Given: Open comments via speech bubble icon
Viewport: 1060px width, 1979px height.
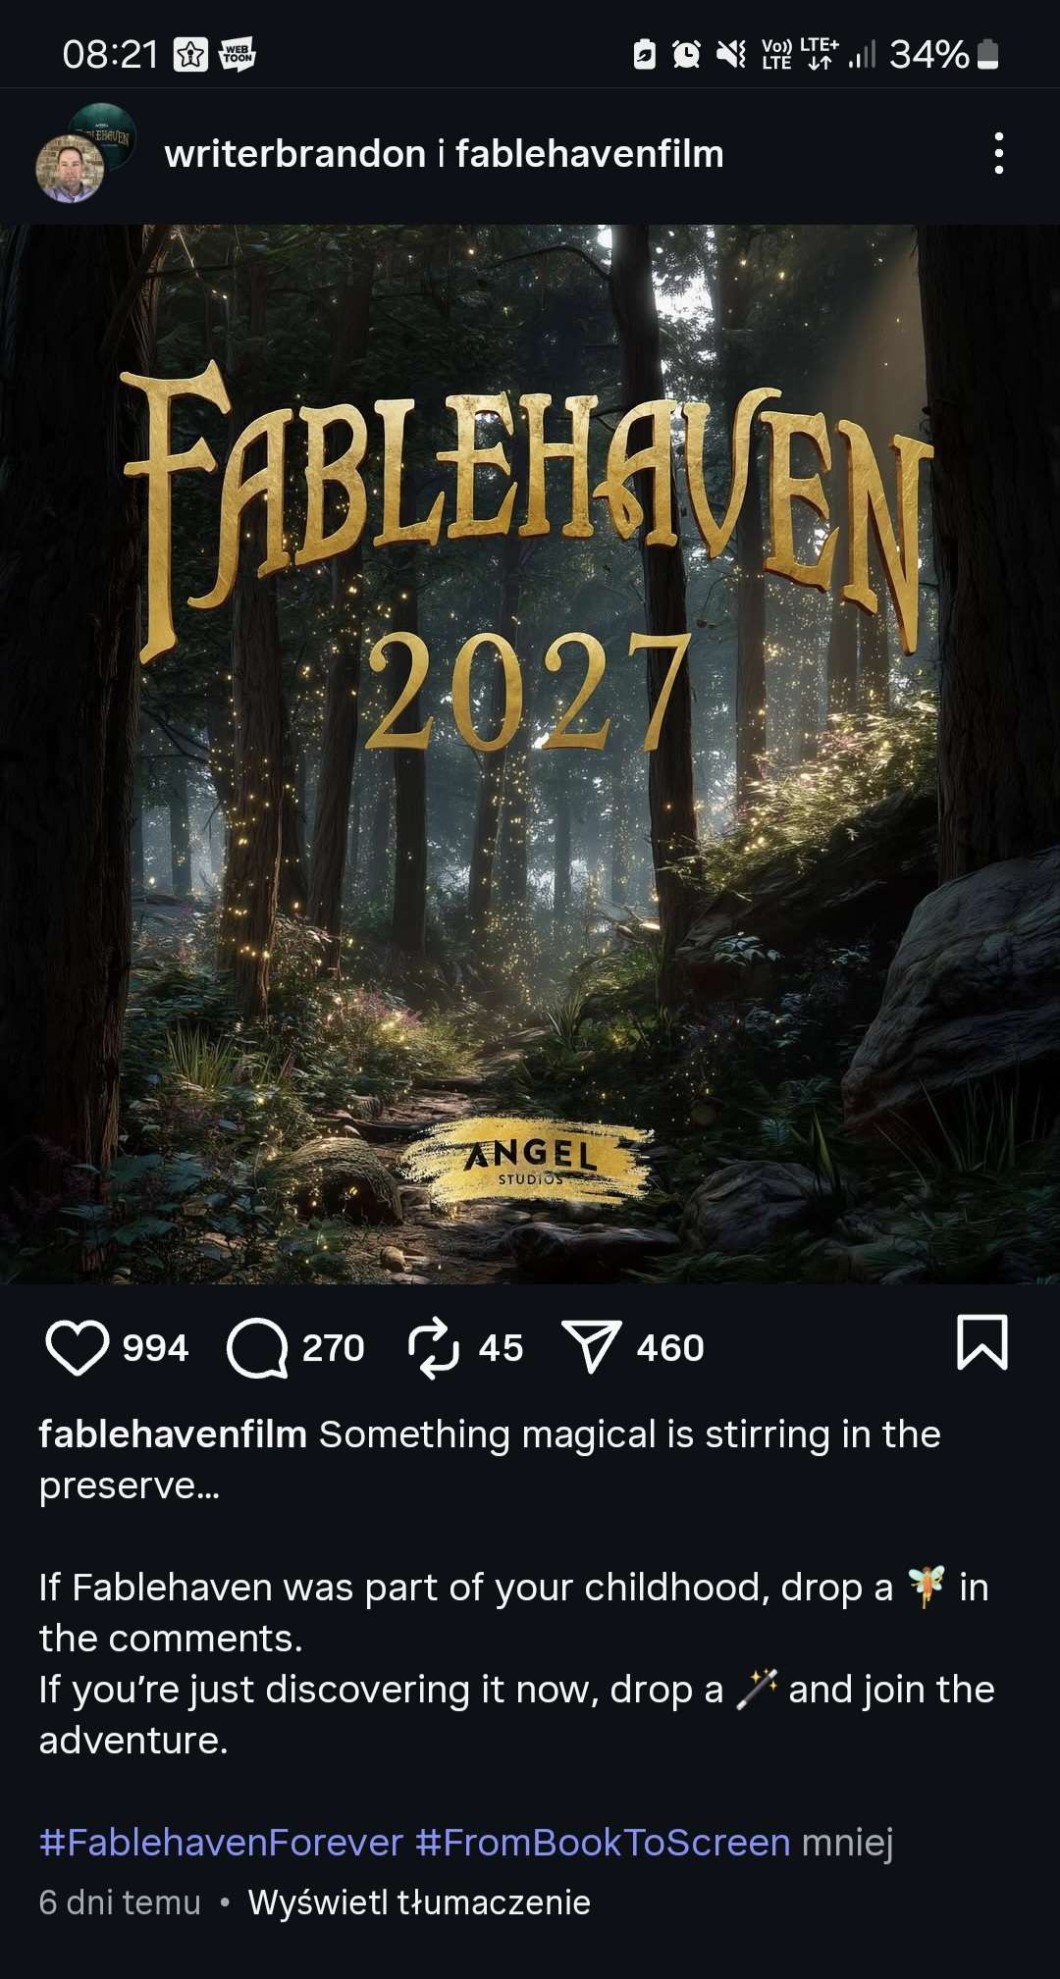Looking at the screenshot, I should (257, 1348).
